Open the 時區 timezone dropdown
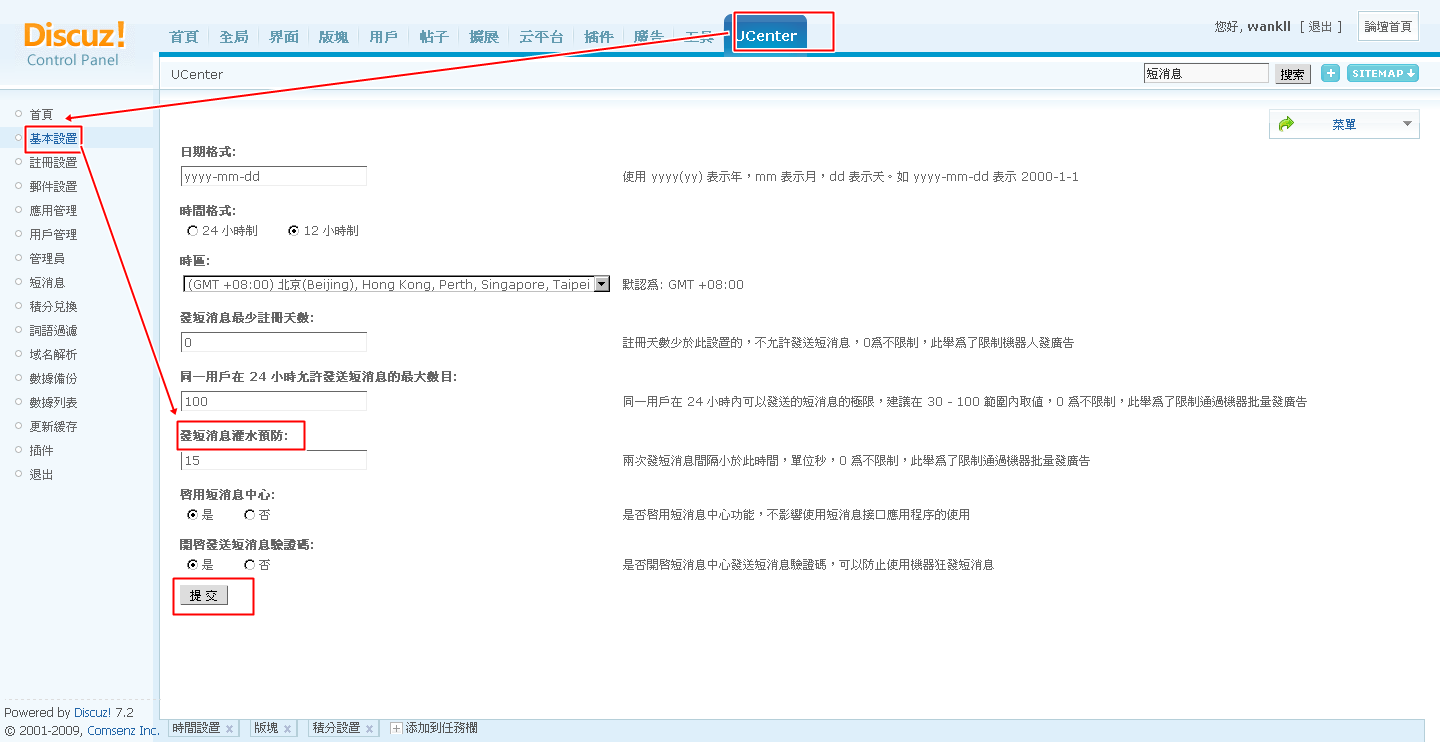The height and width of the screenshot is (742, 1440). coord(396,284)
